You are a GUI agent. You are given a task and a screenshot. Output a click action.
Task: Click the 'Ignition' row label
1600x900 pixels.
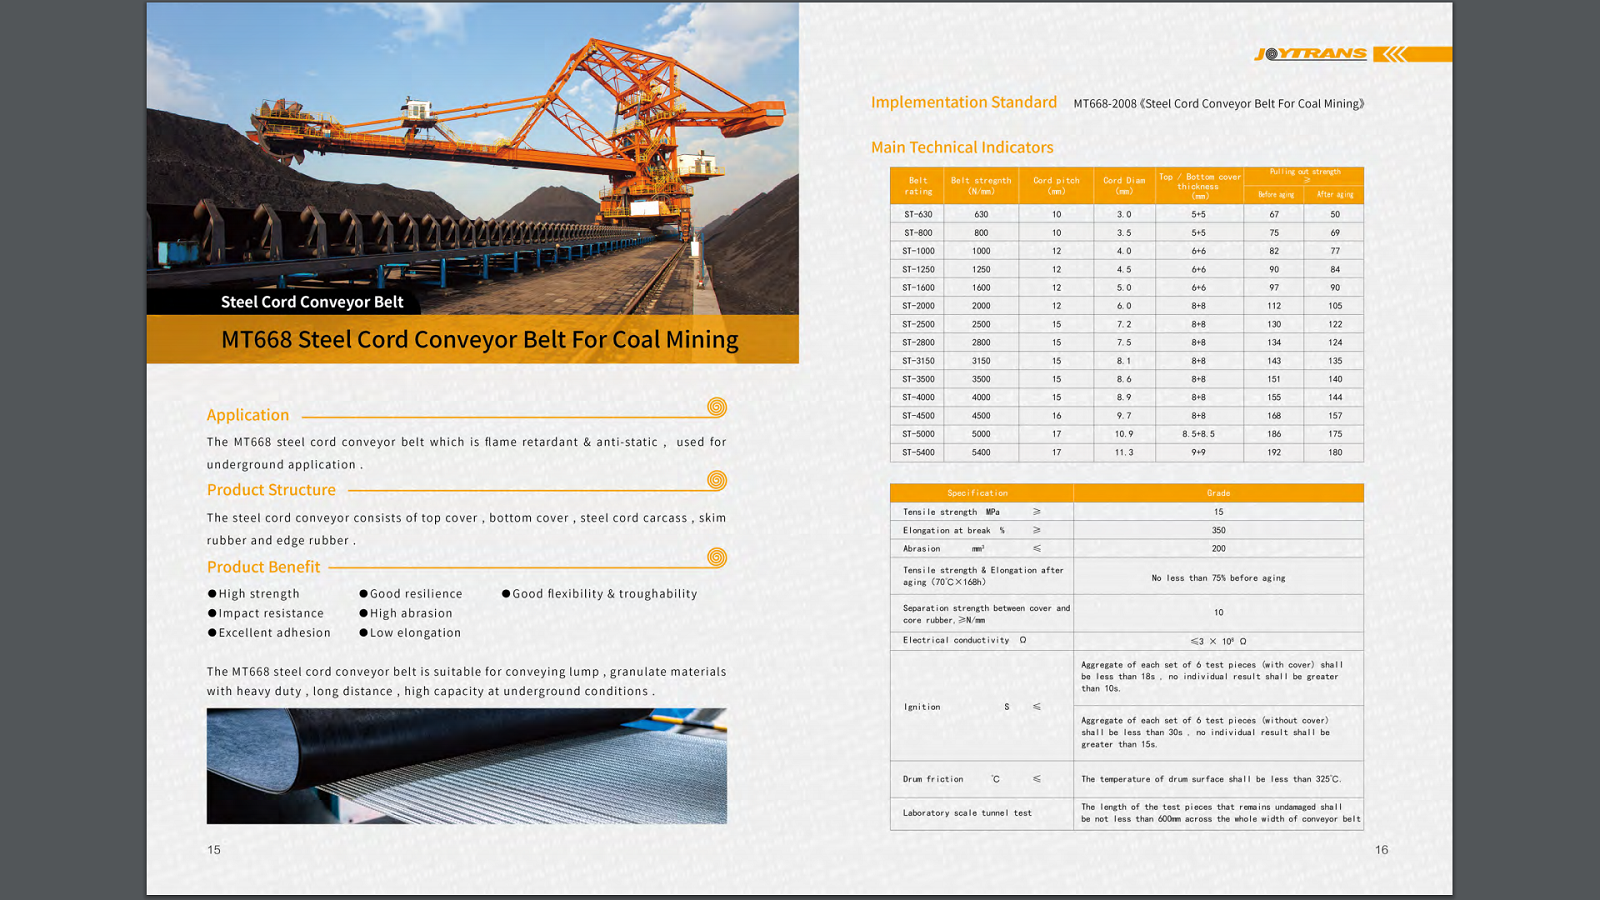point(922,707)
